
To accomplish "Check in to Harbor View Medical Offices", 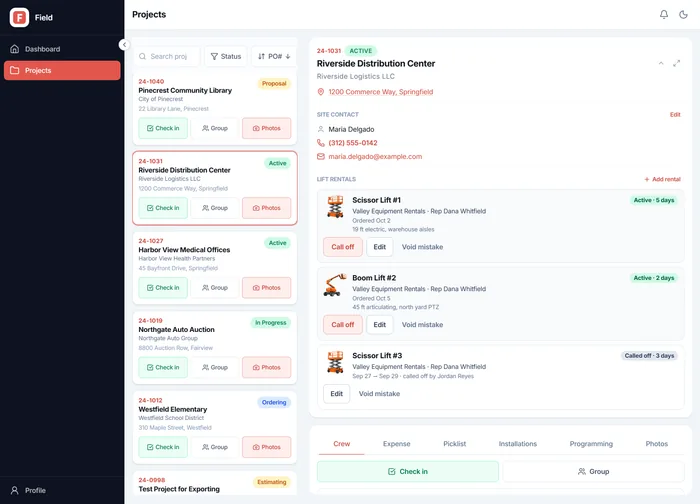I will [163, 288].
